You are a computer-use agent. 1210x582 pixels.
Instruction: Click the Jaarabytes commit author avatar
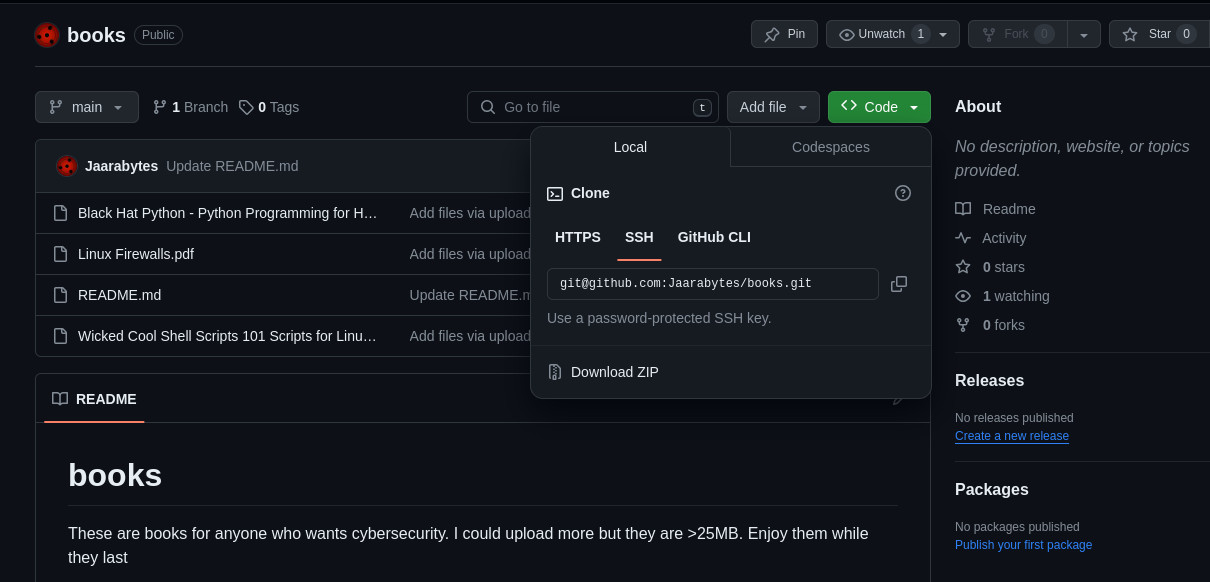tap(67, 166)
